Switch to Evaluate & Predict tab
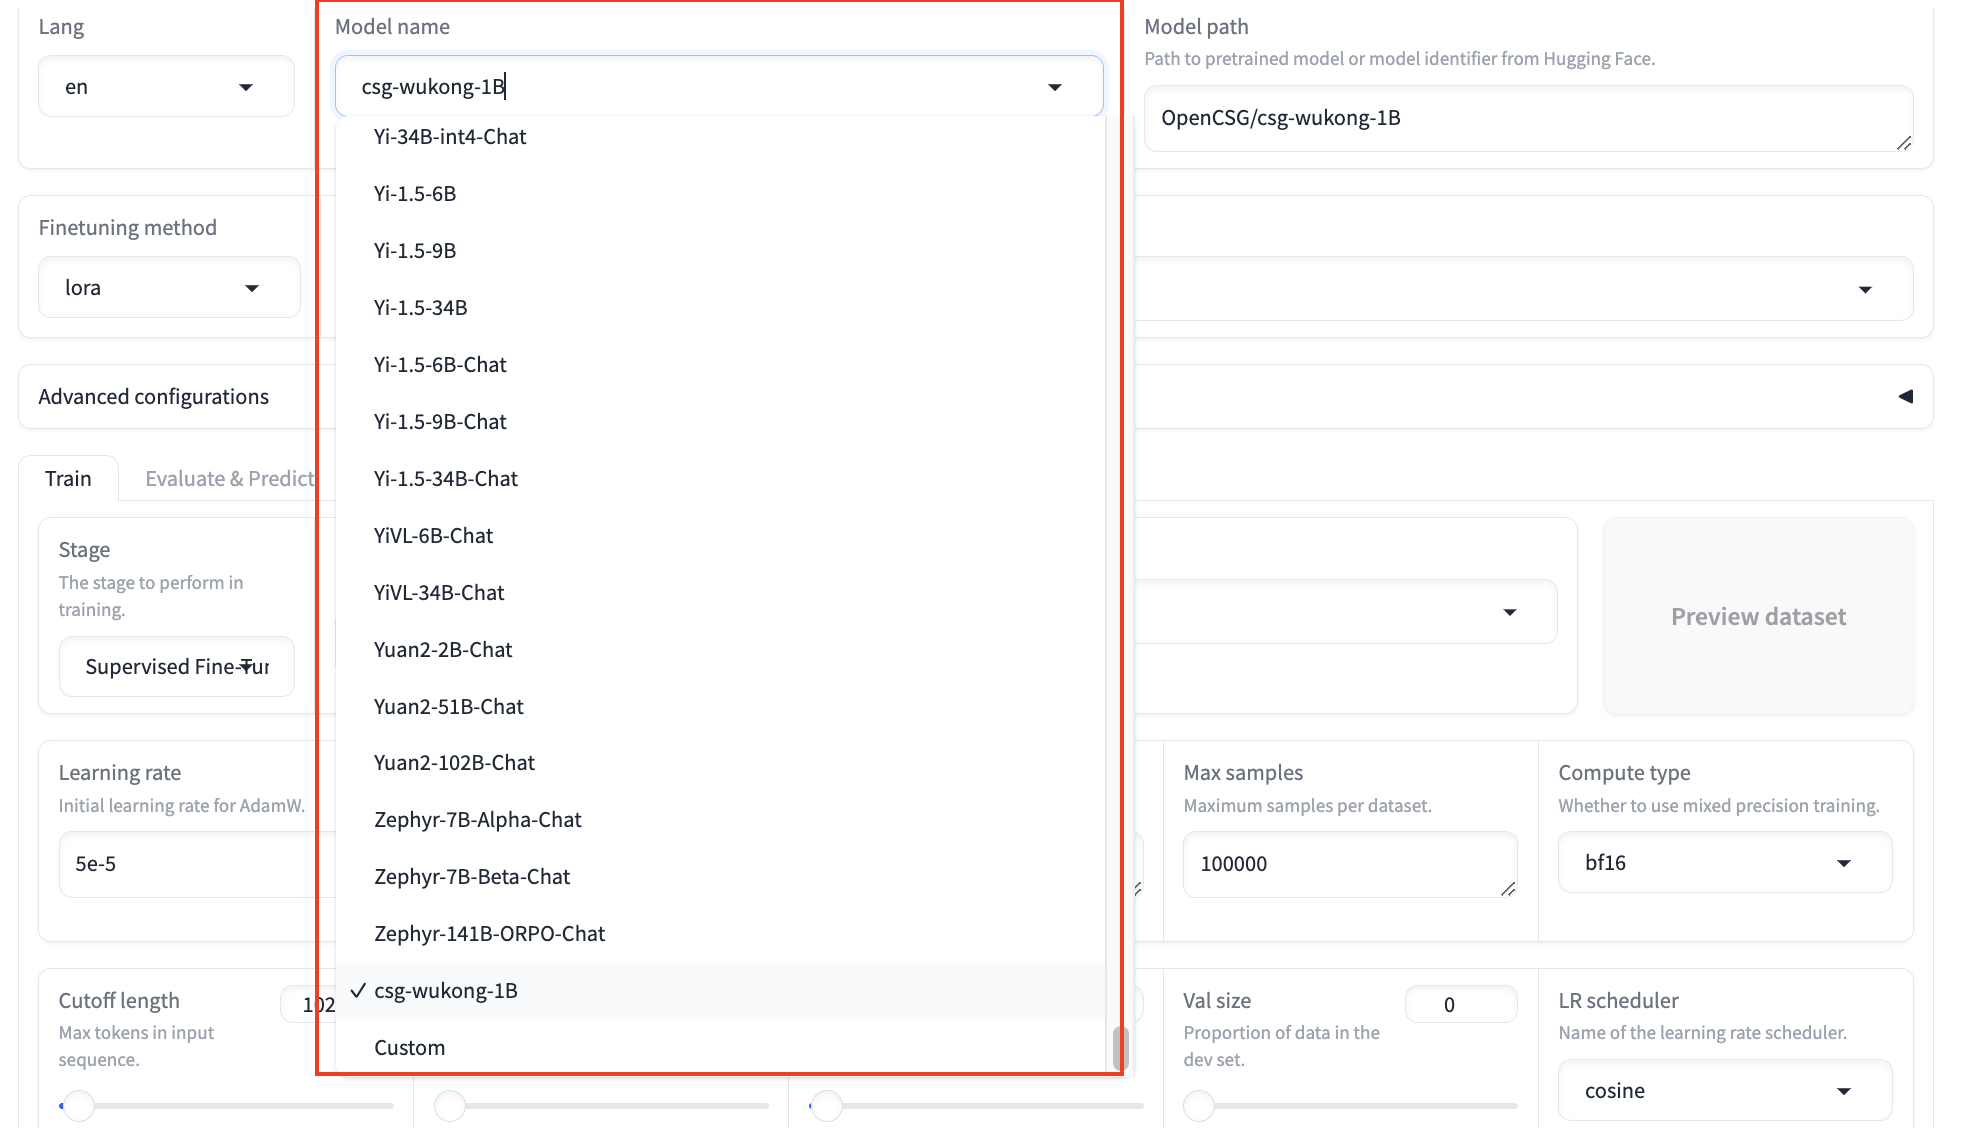Image resolution: width=1968 pixels, height=1128 pixels. coord(230,479)
